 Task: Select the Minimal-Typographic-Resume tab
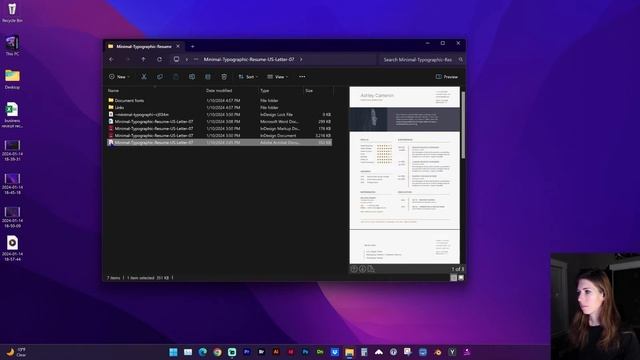pos(144,47)
